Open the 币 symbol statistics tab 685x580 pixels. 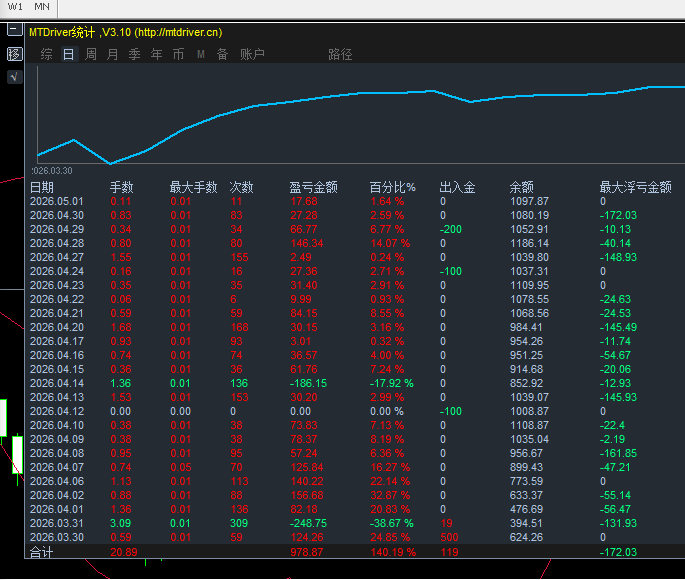(178, 54)
